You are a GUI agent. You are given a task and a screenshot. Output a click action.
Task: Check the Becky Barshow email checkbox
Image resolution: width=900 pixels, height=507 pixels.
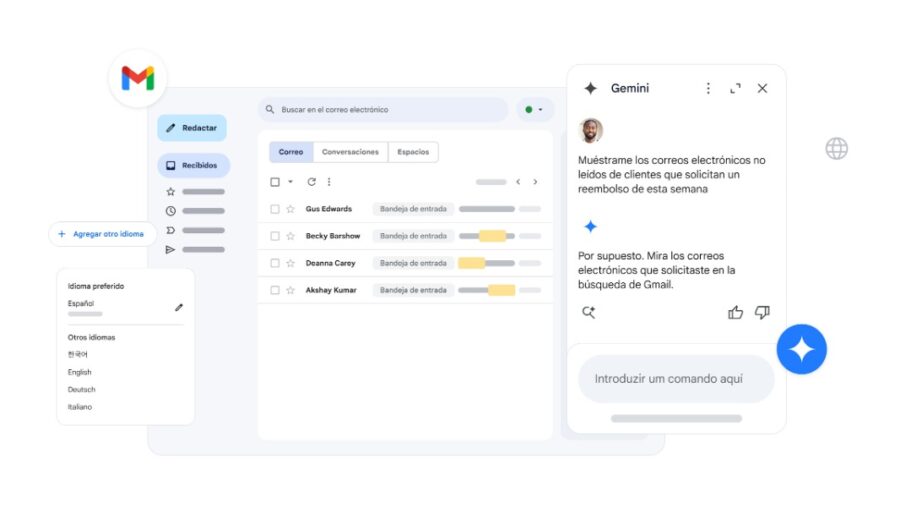(275, 236)
